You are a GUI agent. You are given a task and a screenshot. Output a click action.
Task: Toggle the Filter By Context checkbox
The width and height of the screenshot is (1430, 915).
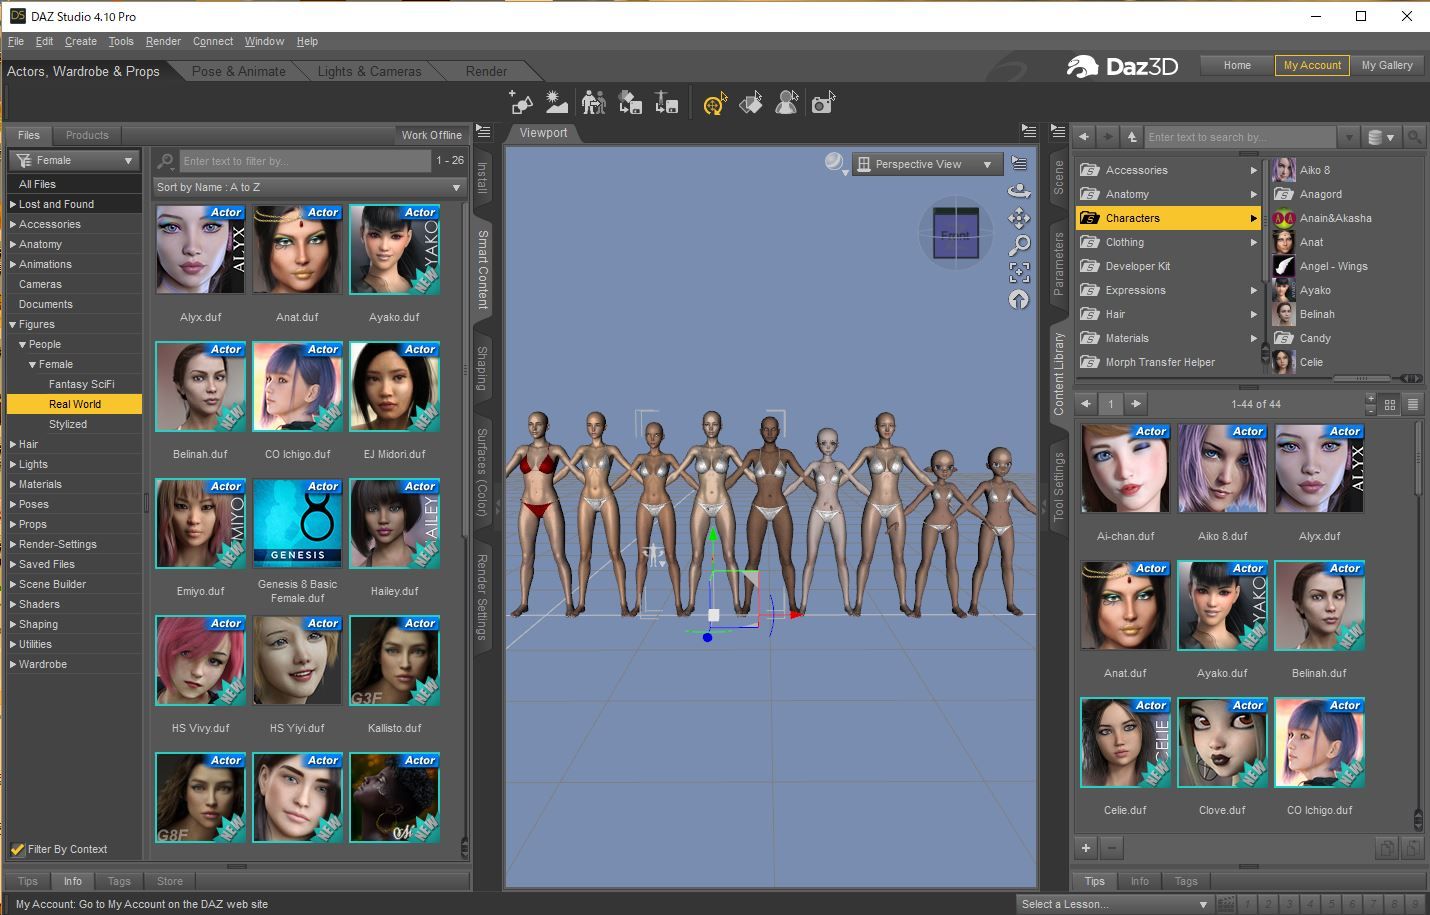[17, 849]
